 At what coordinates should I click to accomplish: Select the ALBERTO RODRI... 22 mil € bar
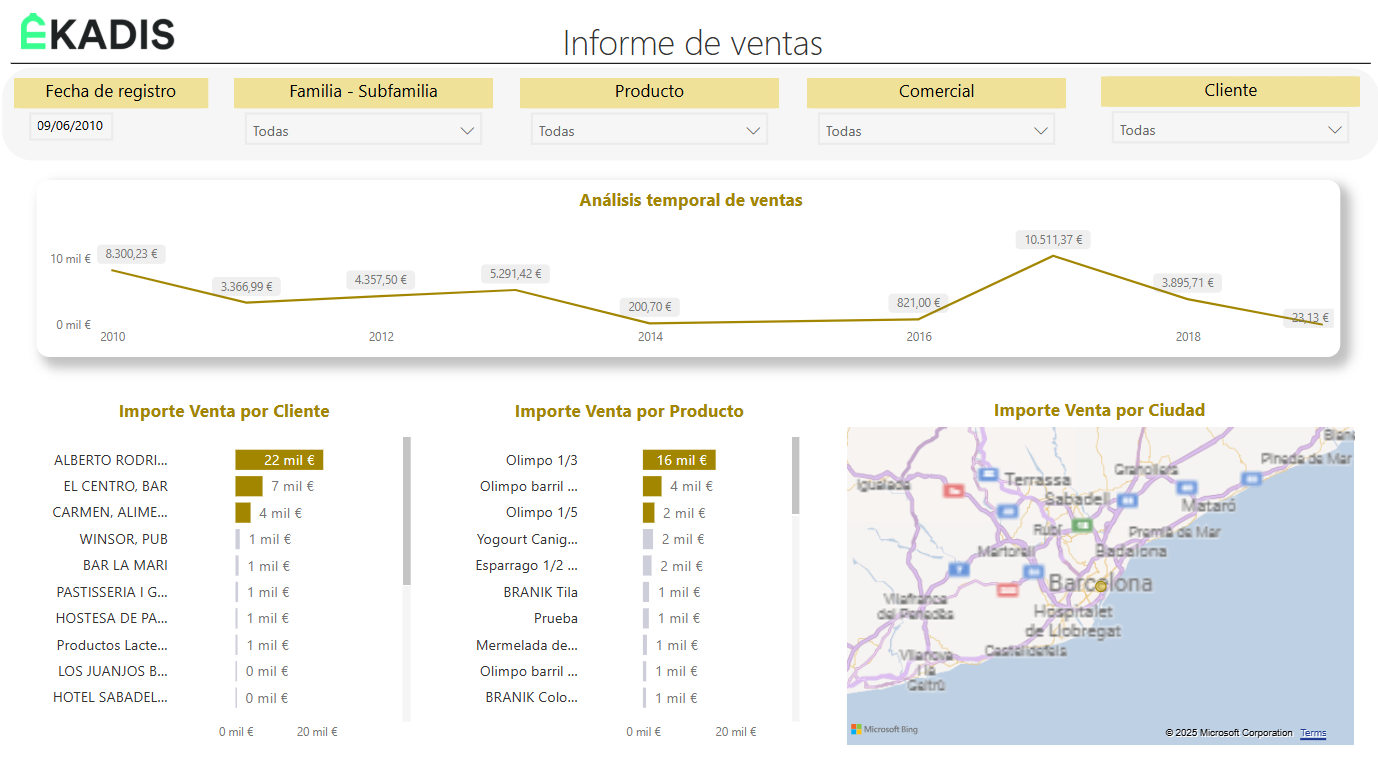click(279, 460)
